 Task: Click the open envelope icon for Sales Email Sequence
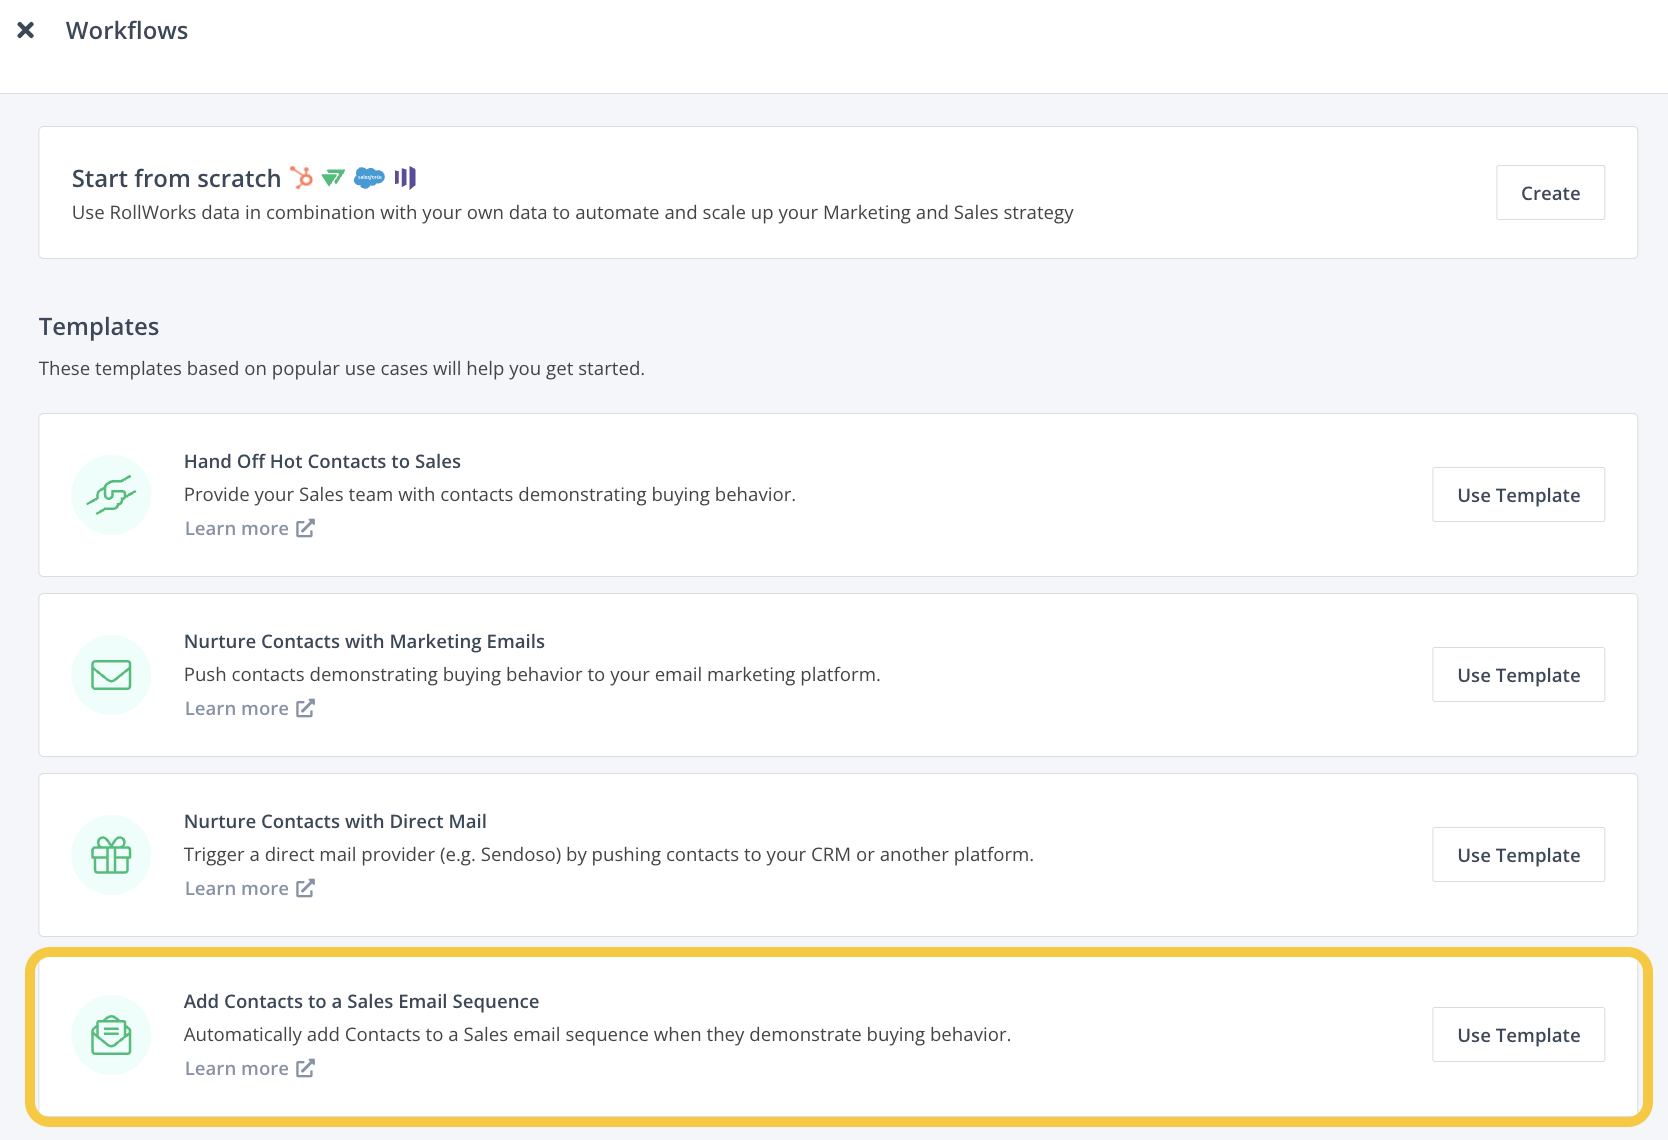click(x=111, y=1035)
